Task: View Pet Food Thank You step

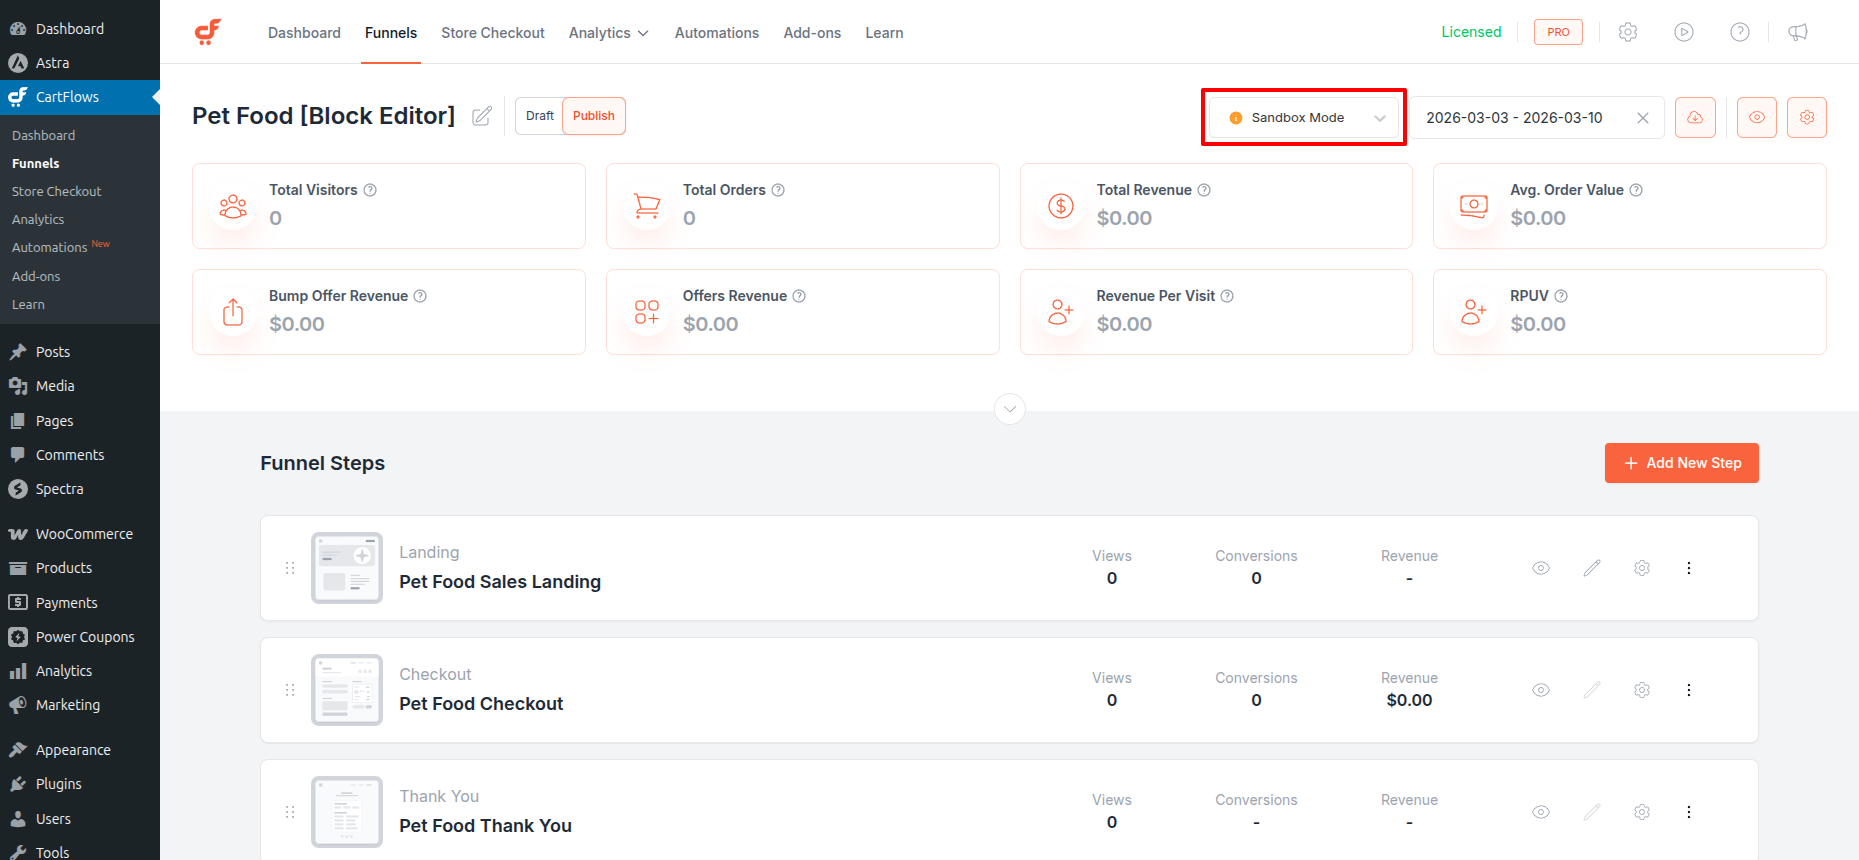Action: [x=1541, y=812]
